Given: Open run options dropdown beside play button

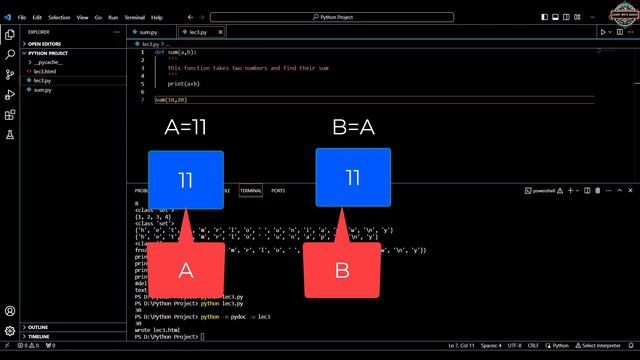Looking at the screenshot, I should (610, 32).
